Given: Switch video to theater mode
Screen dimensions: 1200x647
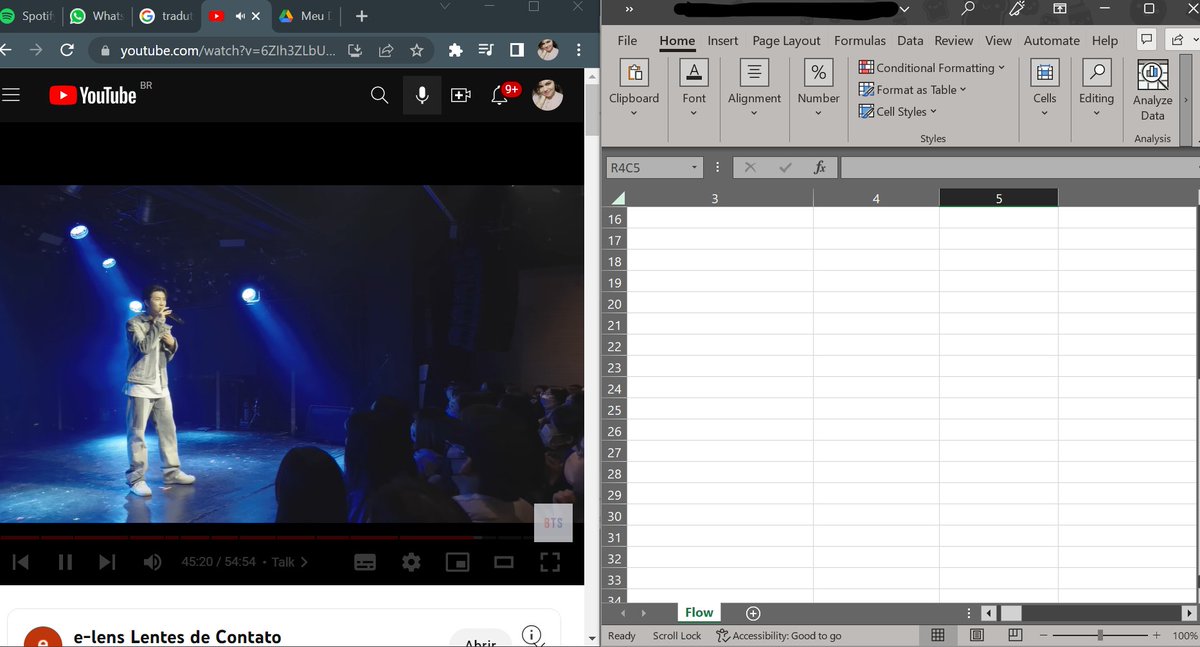Looking at the screenshot, I should tap(503, 562).
